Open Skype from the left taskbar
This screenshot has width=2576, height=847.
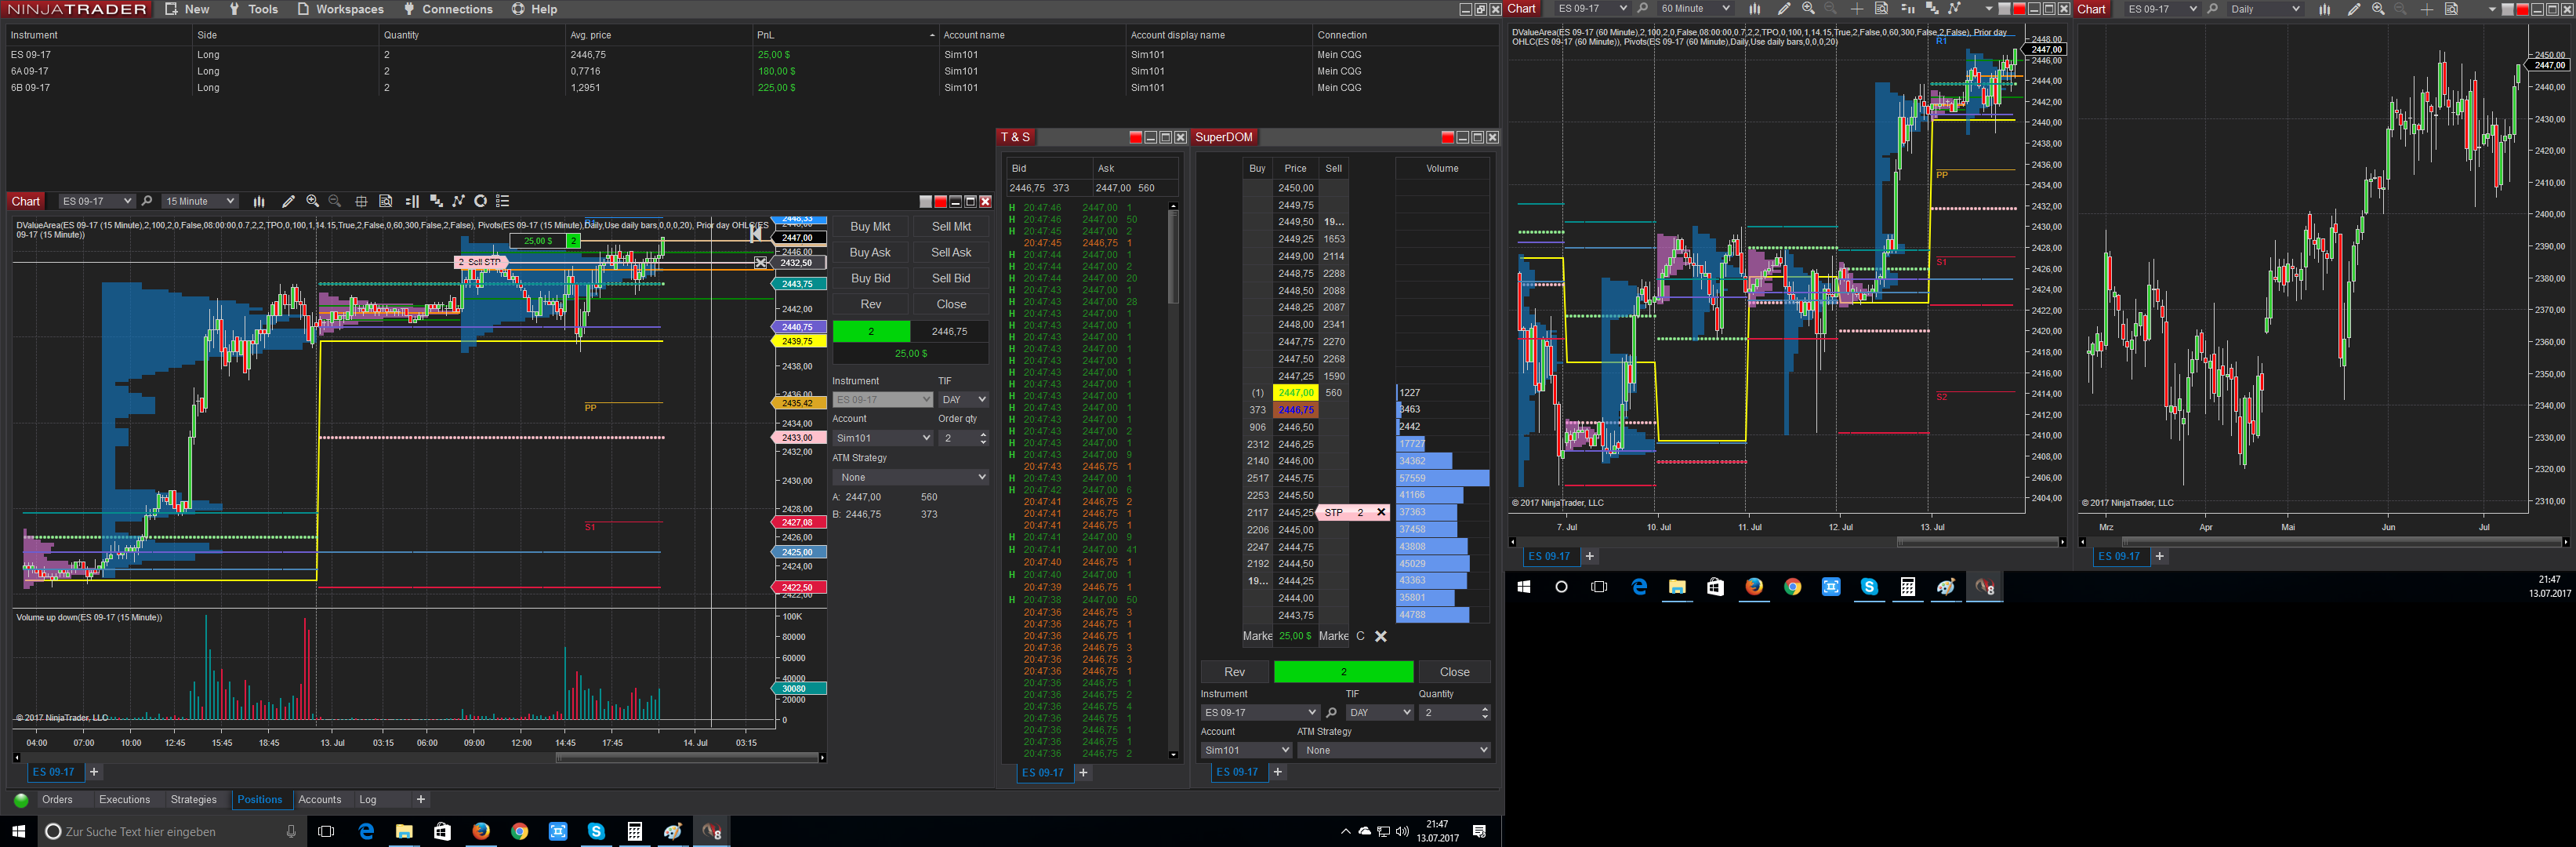[596, 832]
